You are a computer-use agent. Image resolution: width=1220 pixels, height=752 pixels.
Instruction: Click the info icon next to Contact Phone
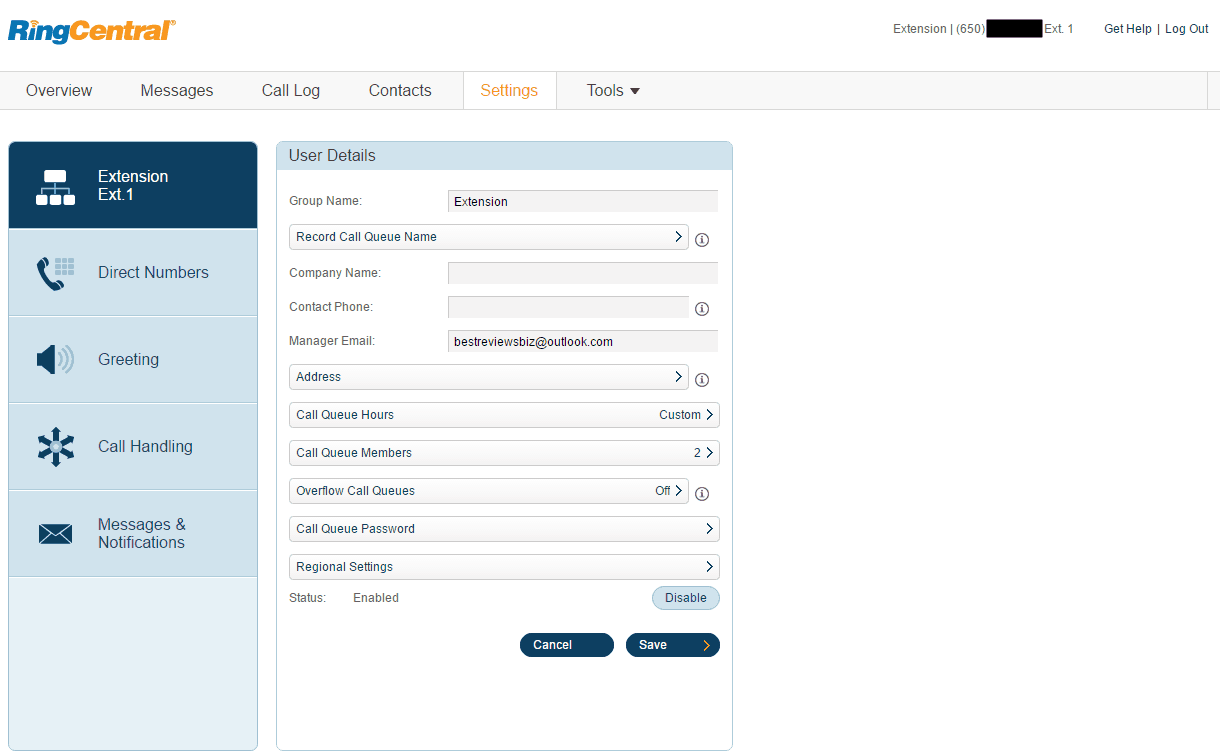(701, 309)
